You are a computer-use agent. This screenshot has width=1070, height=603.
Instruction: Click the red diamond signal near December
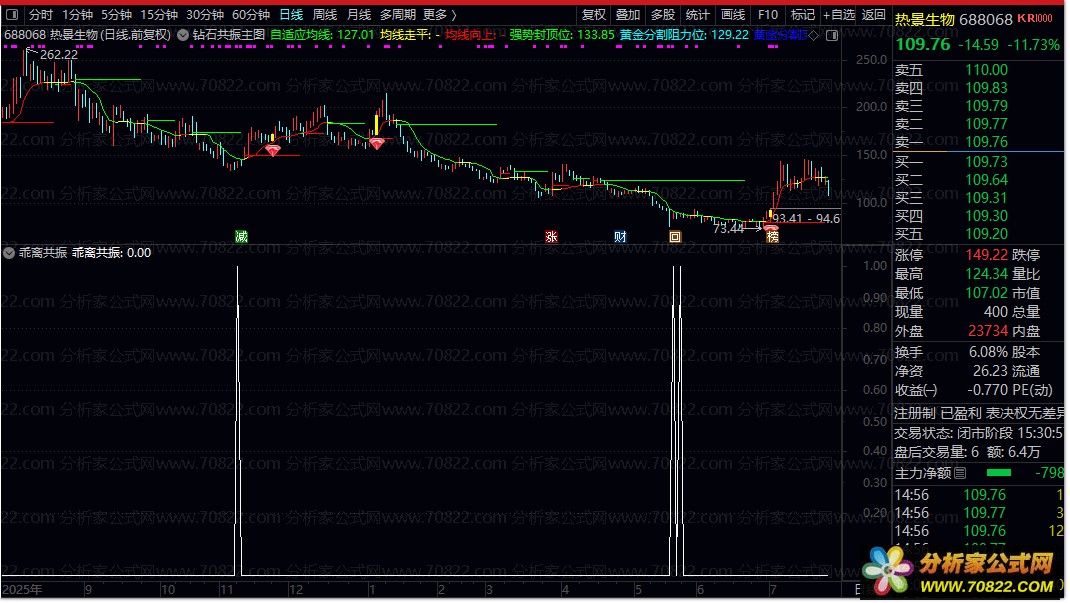tap(273, 150)
